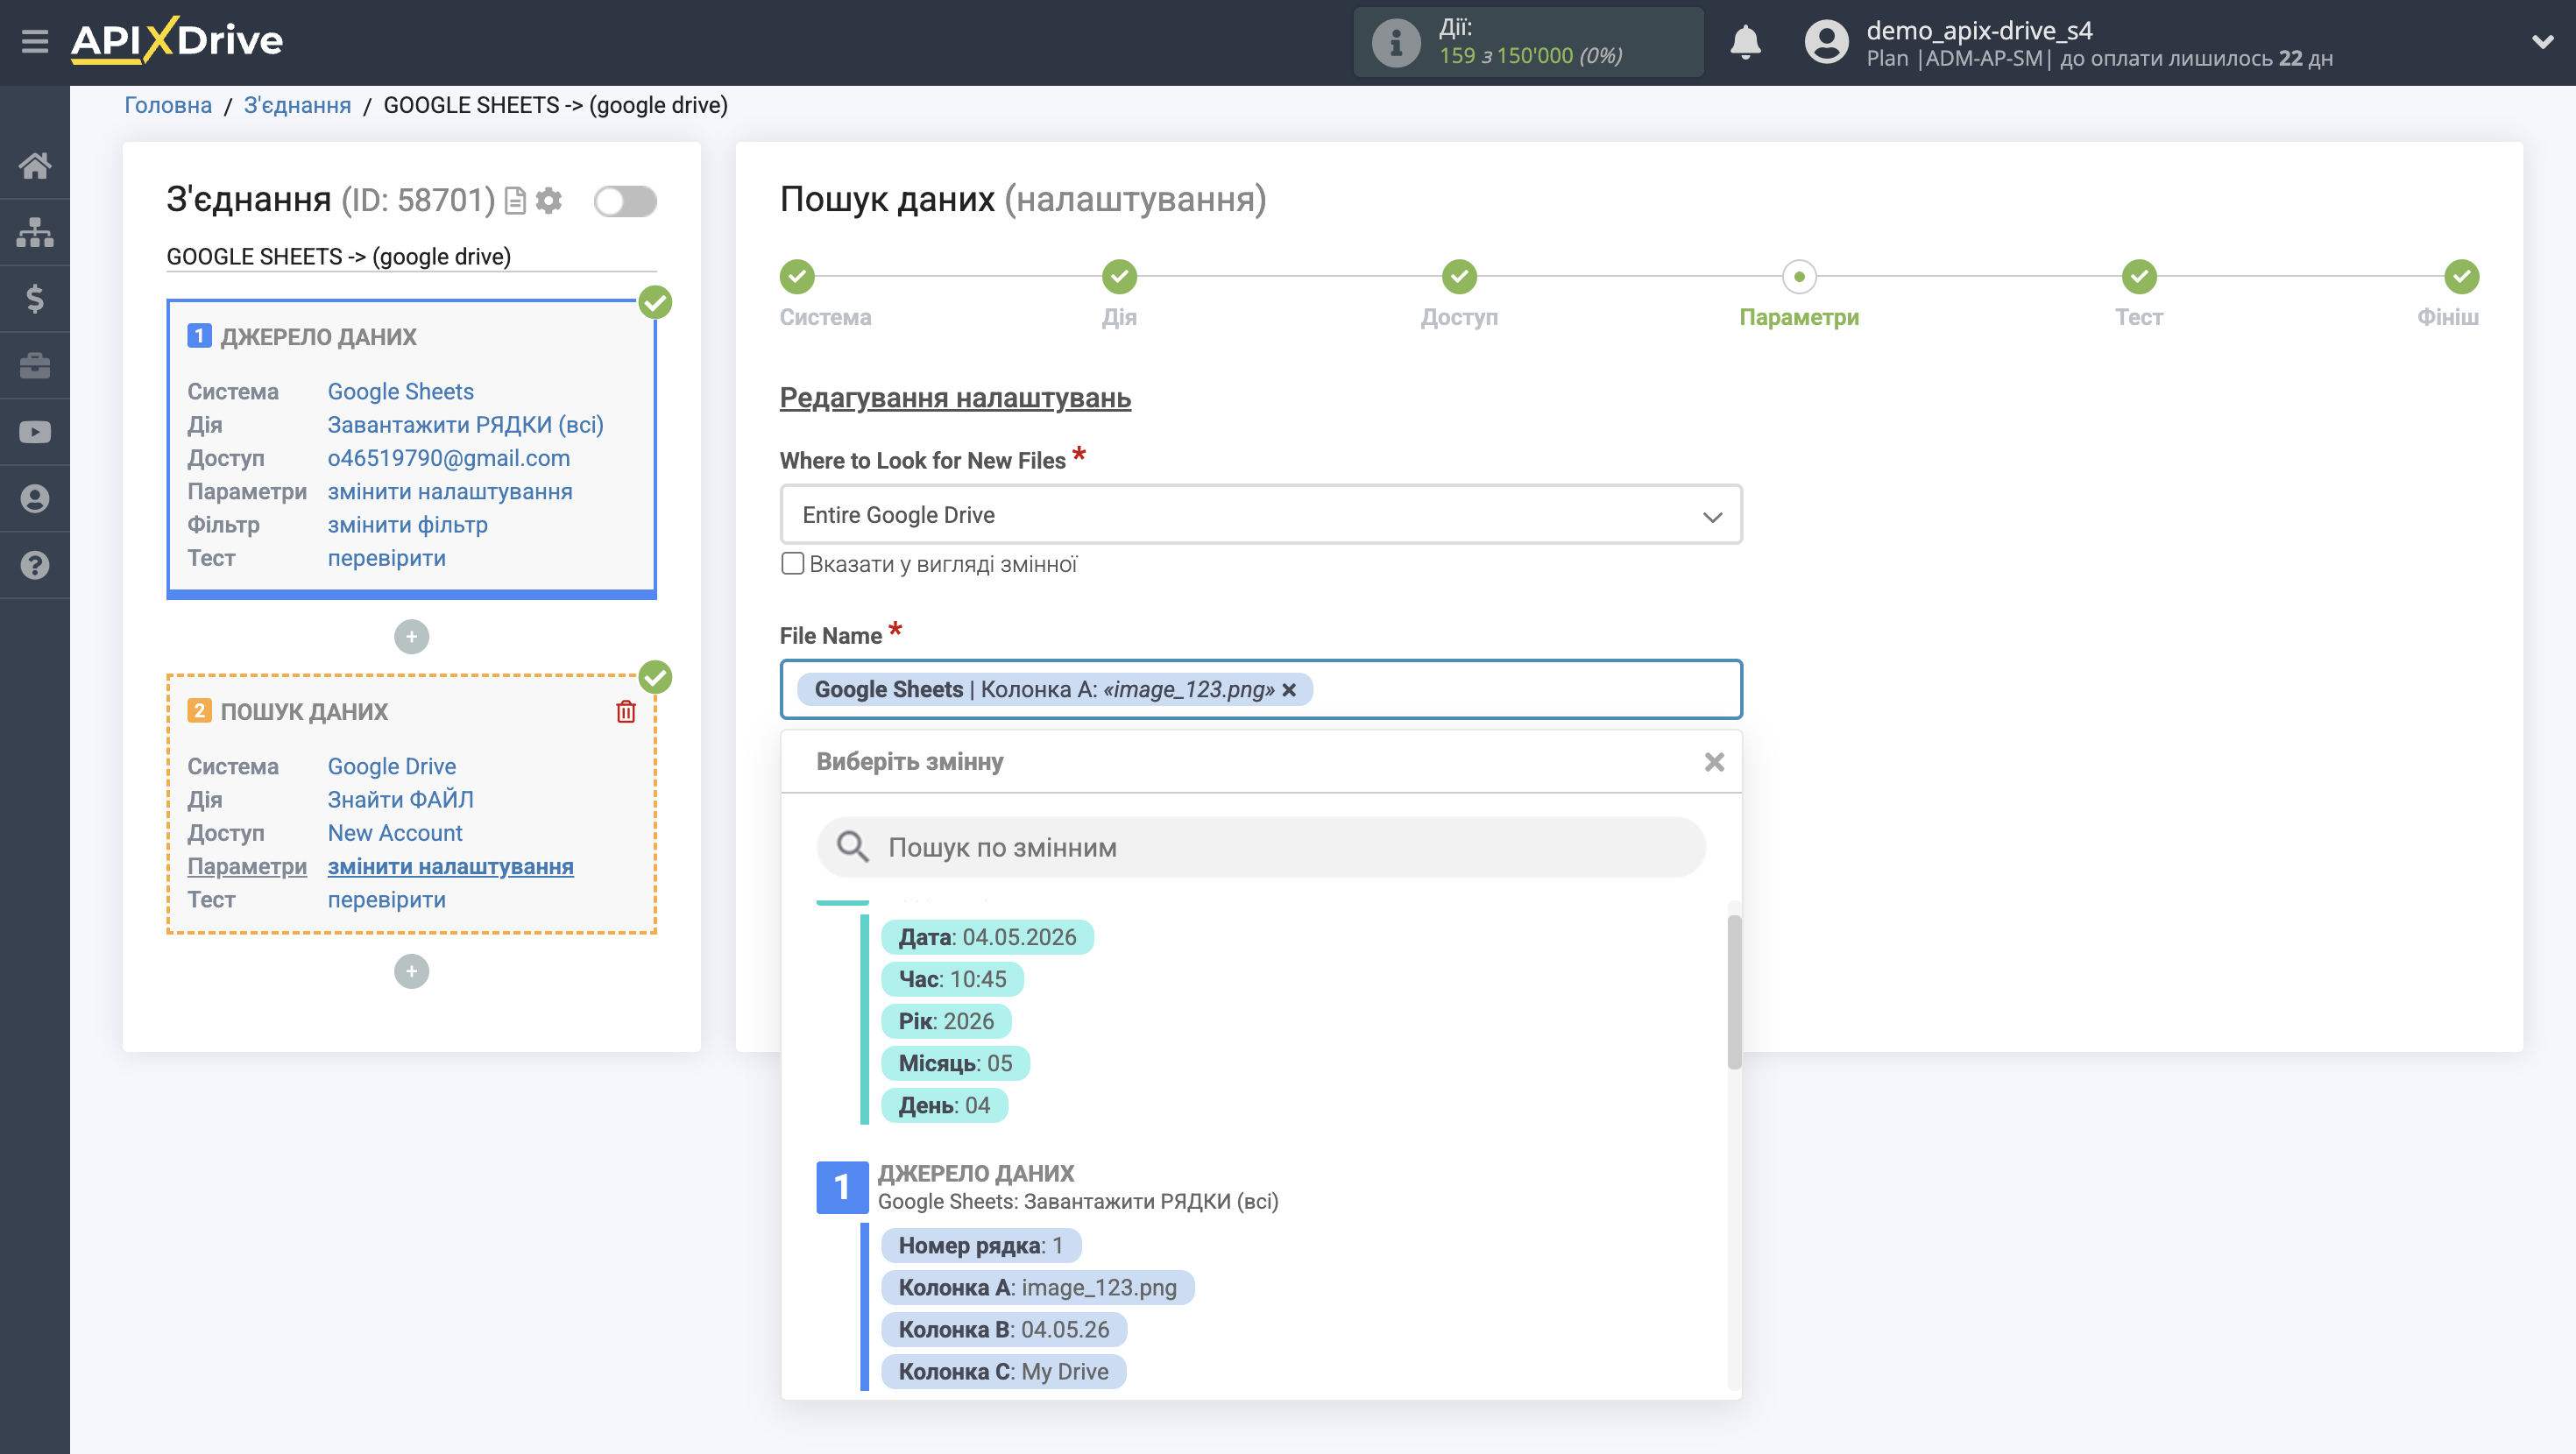This screenshot has height=1454, width=2576.
Task: Click the actions info icon
Action: click(x=1395, y=43)
